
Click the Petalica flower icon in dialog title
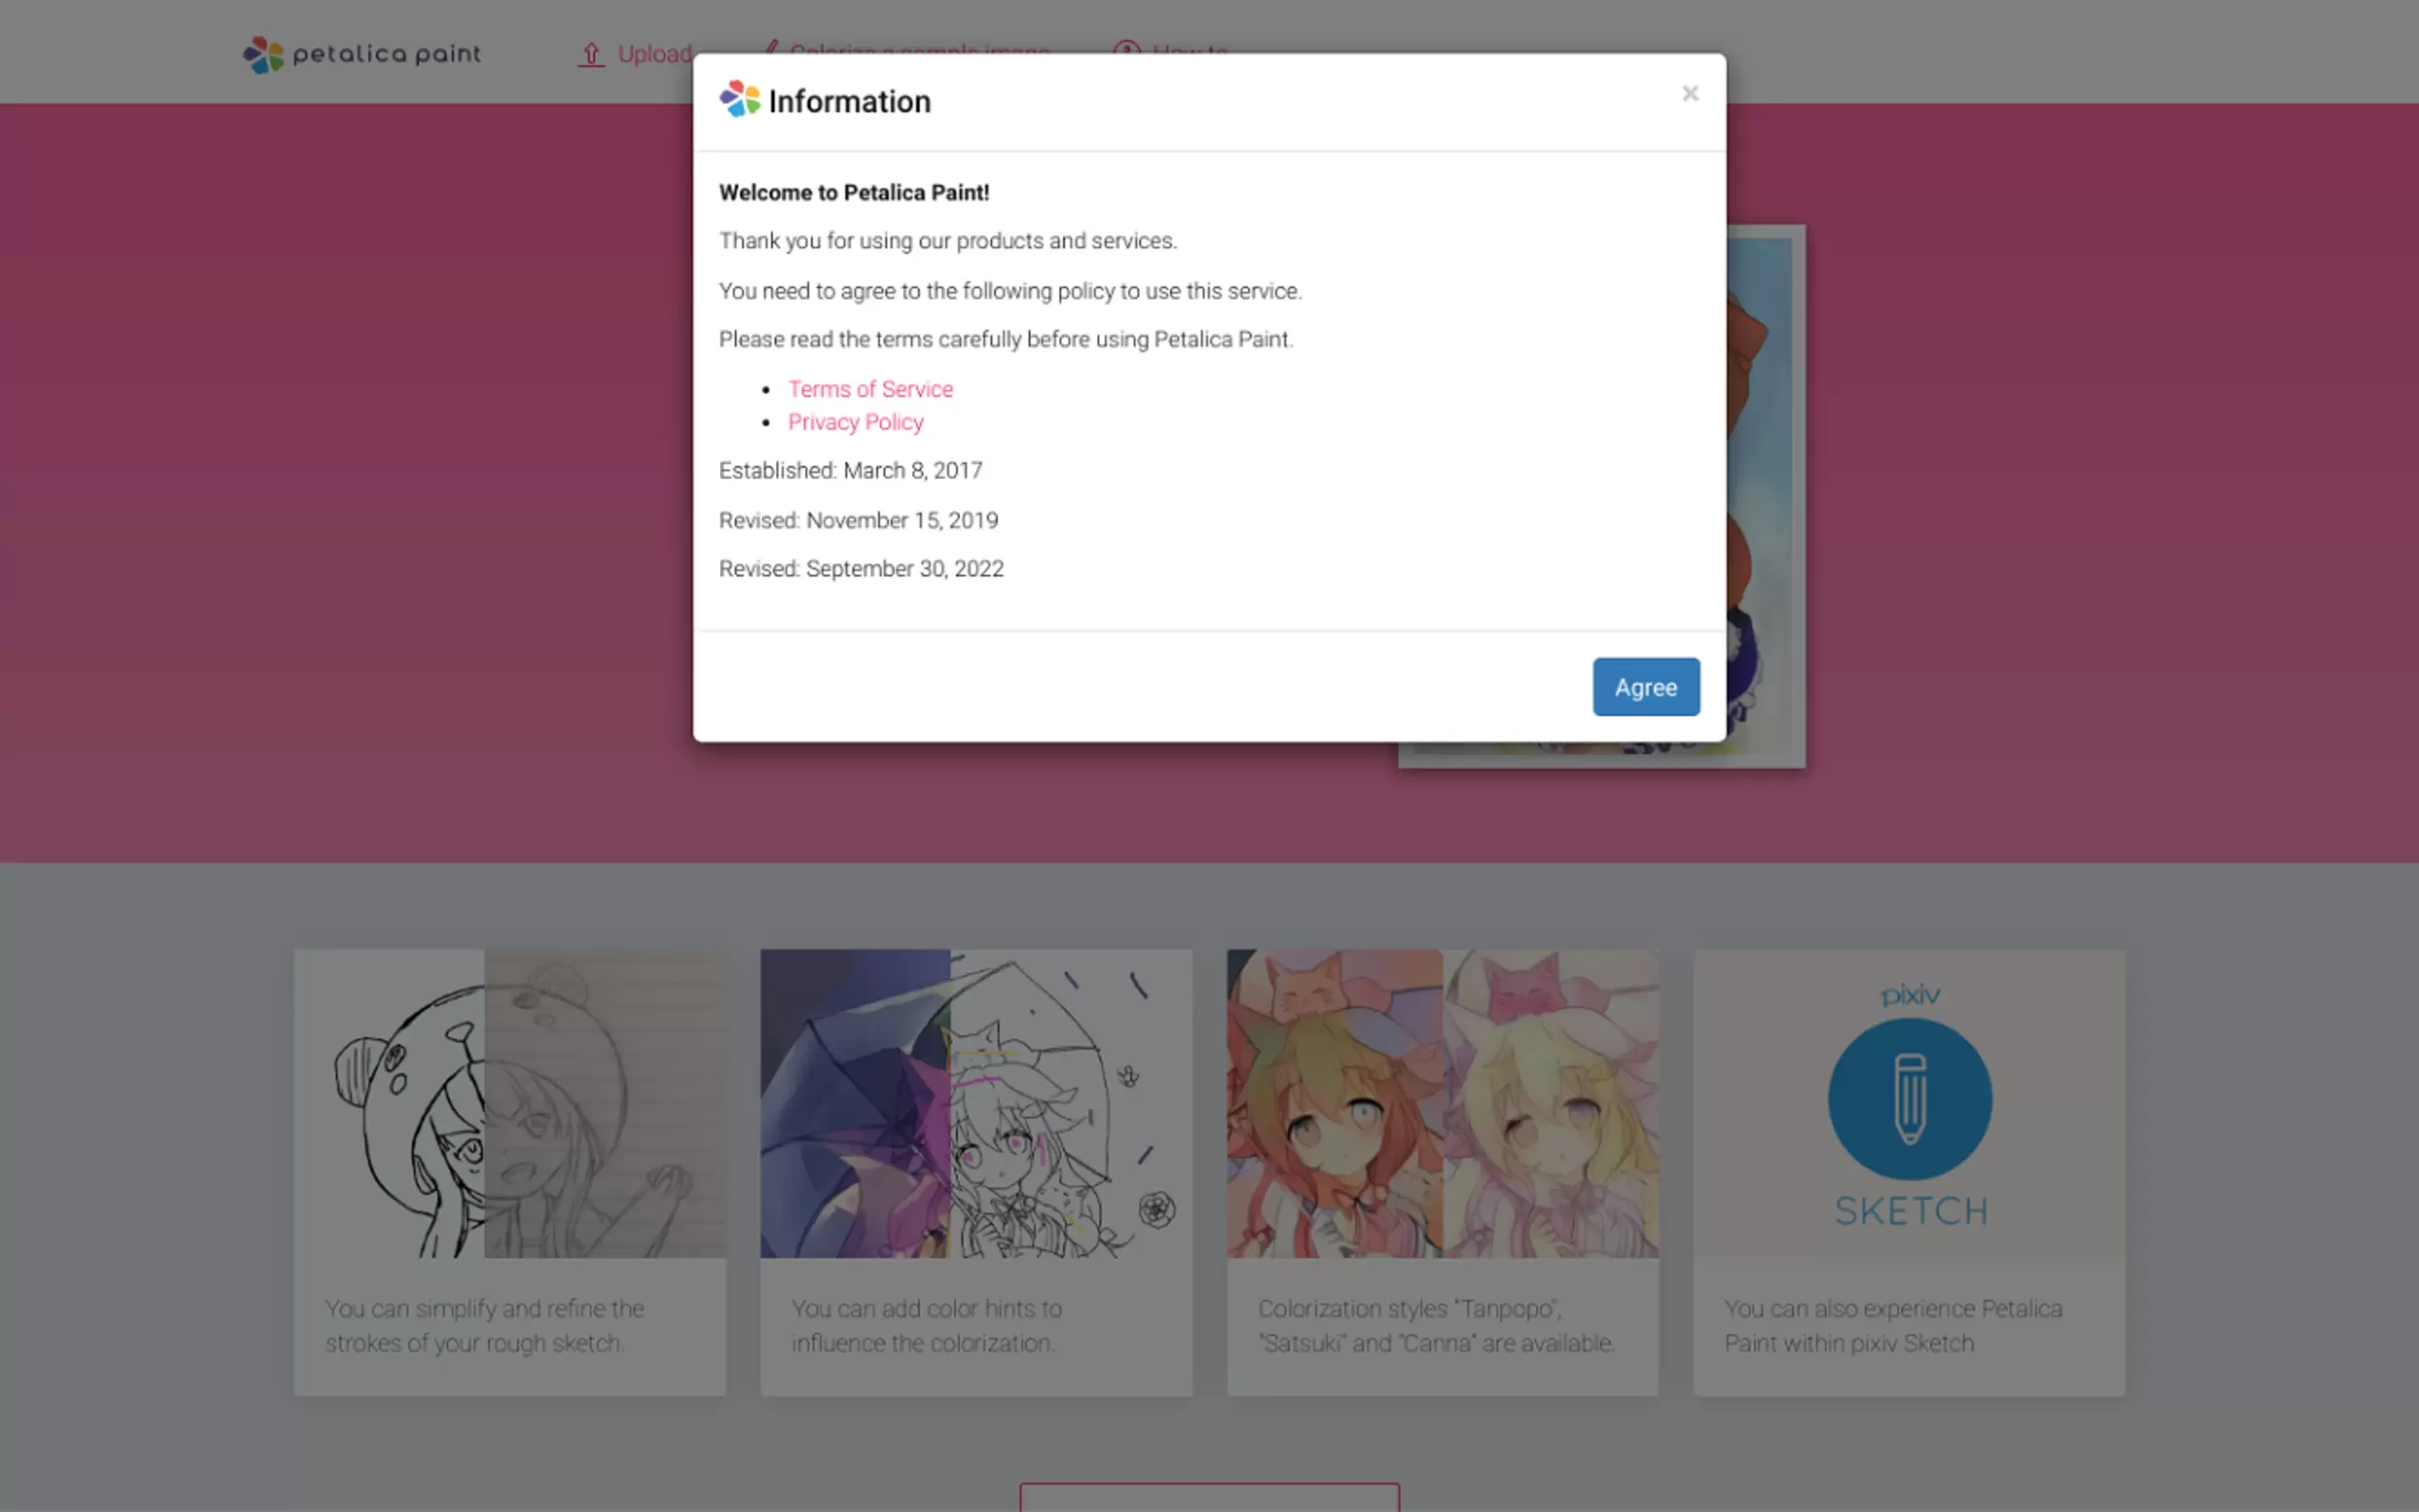740,99
